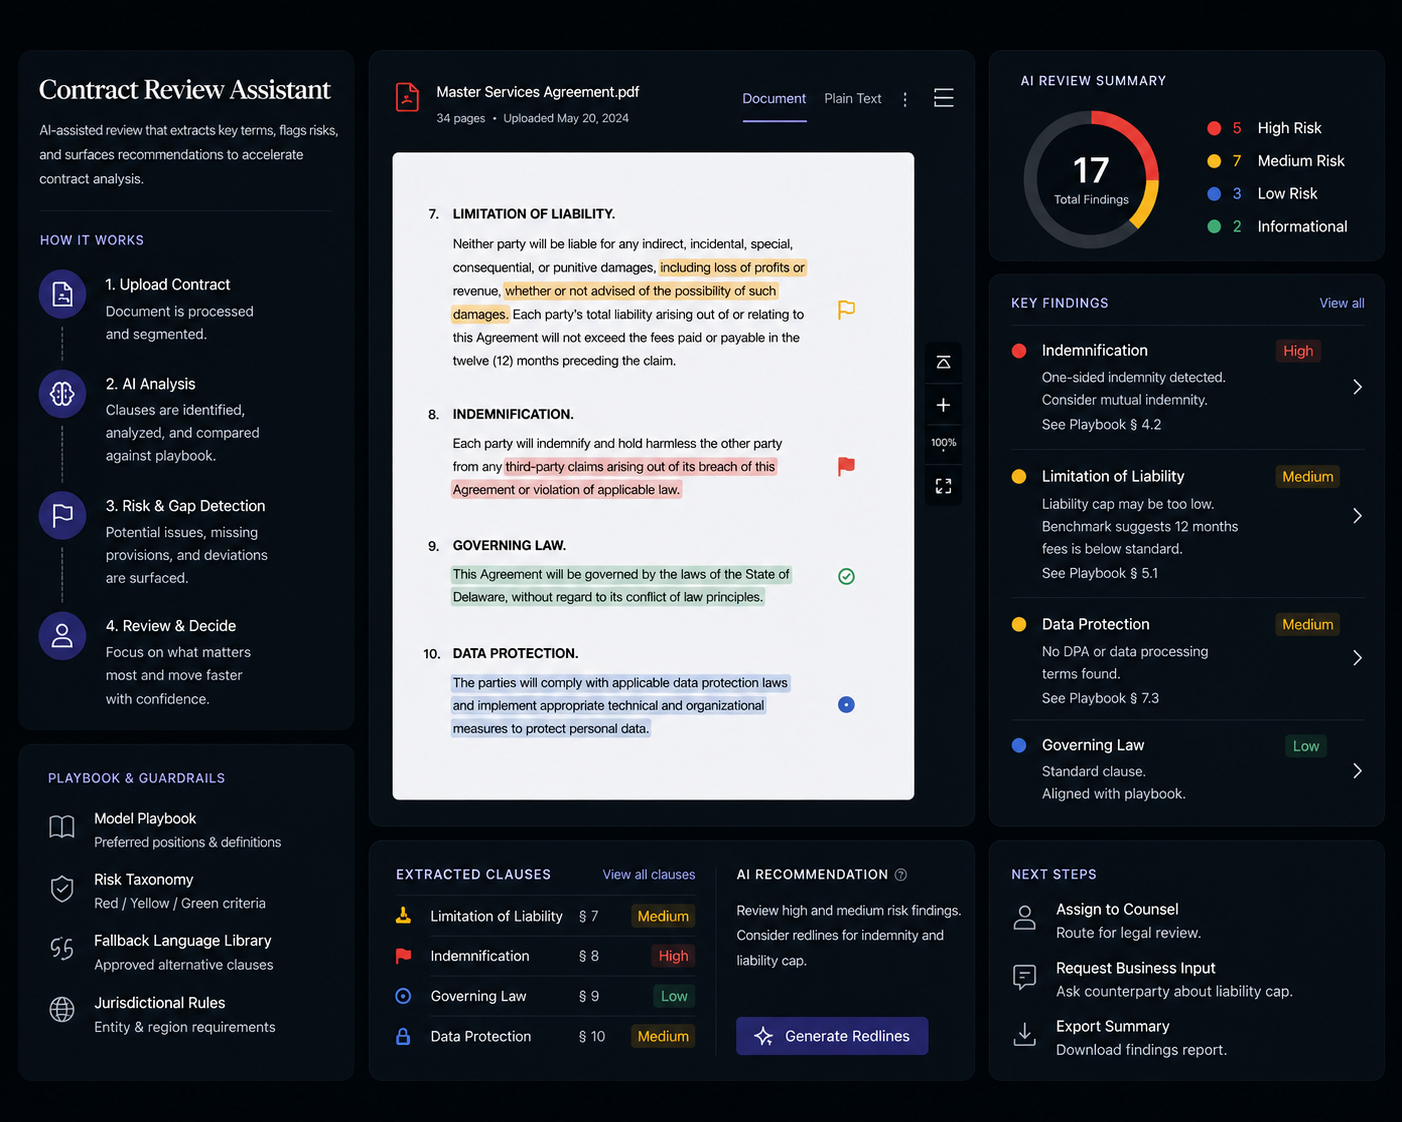Click the Medium badge on Limitation of Liability finding
Image resolution: width=1402 pixels, height=1122 pixels.
coord(1307,477)
